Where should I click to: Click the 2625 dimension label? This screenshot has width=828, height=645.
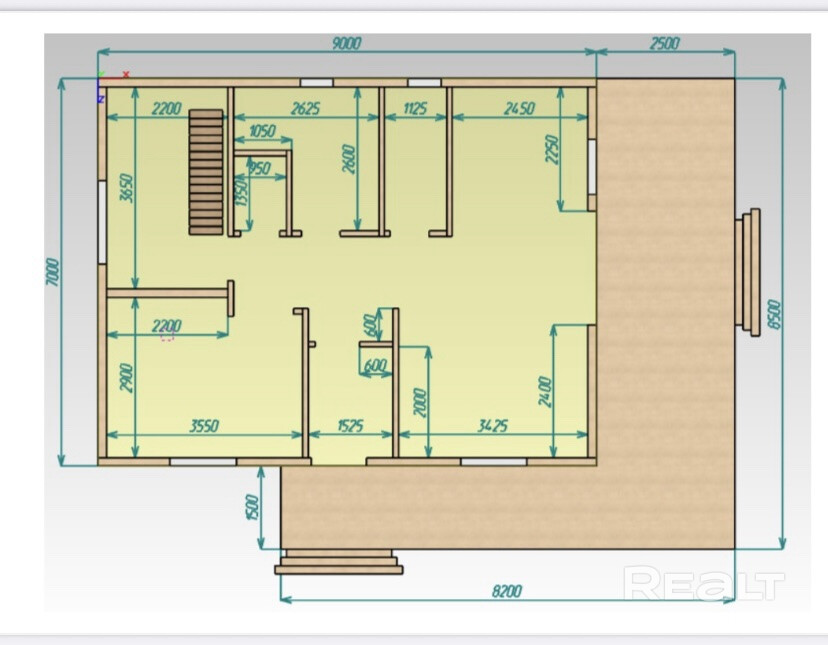tap(304, 109)
